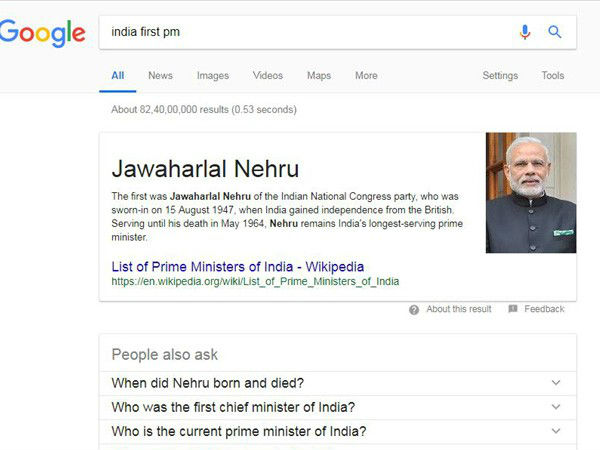Image resolution: width=600 pixels, height=450 pixels.
Task: Switch to the Videos tab
Action: tap(268, 75)
